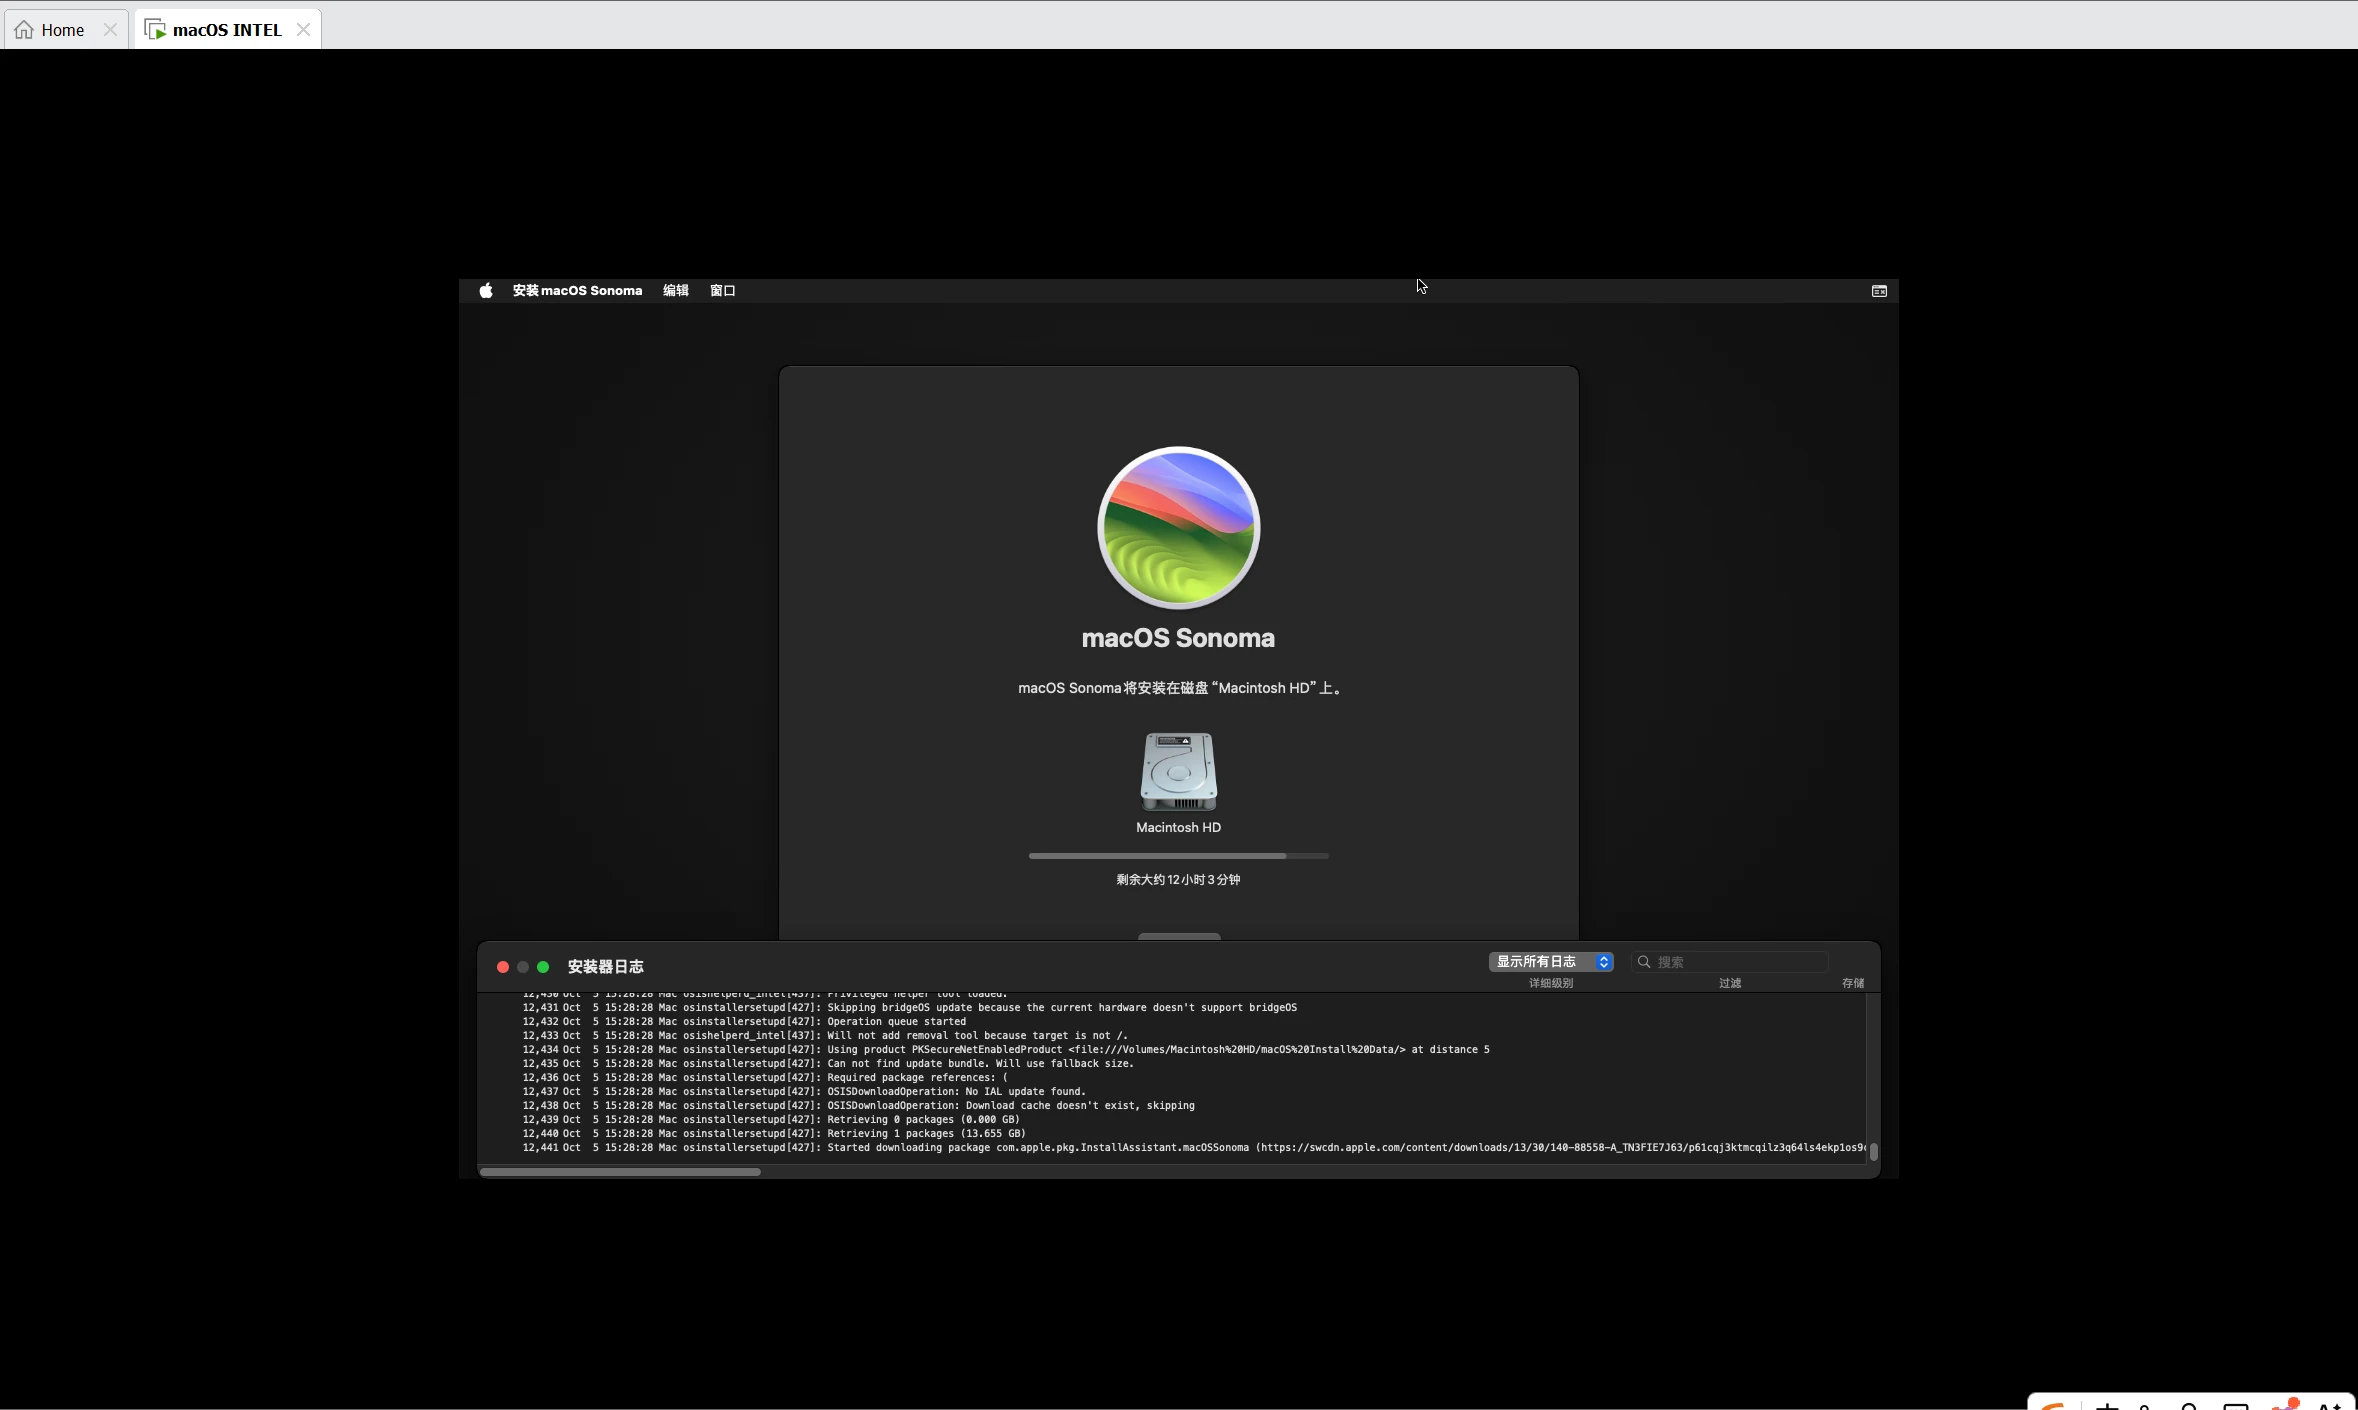The width and height of the screenshot is (2358, 1410).
Task: Click the 将安装在磁盘 Macintosh HD 上 message
Action: pos(1178,688)
